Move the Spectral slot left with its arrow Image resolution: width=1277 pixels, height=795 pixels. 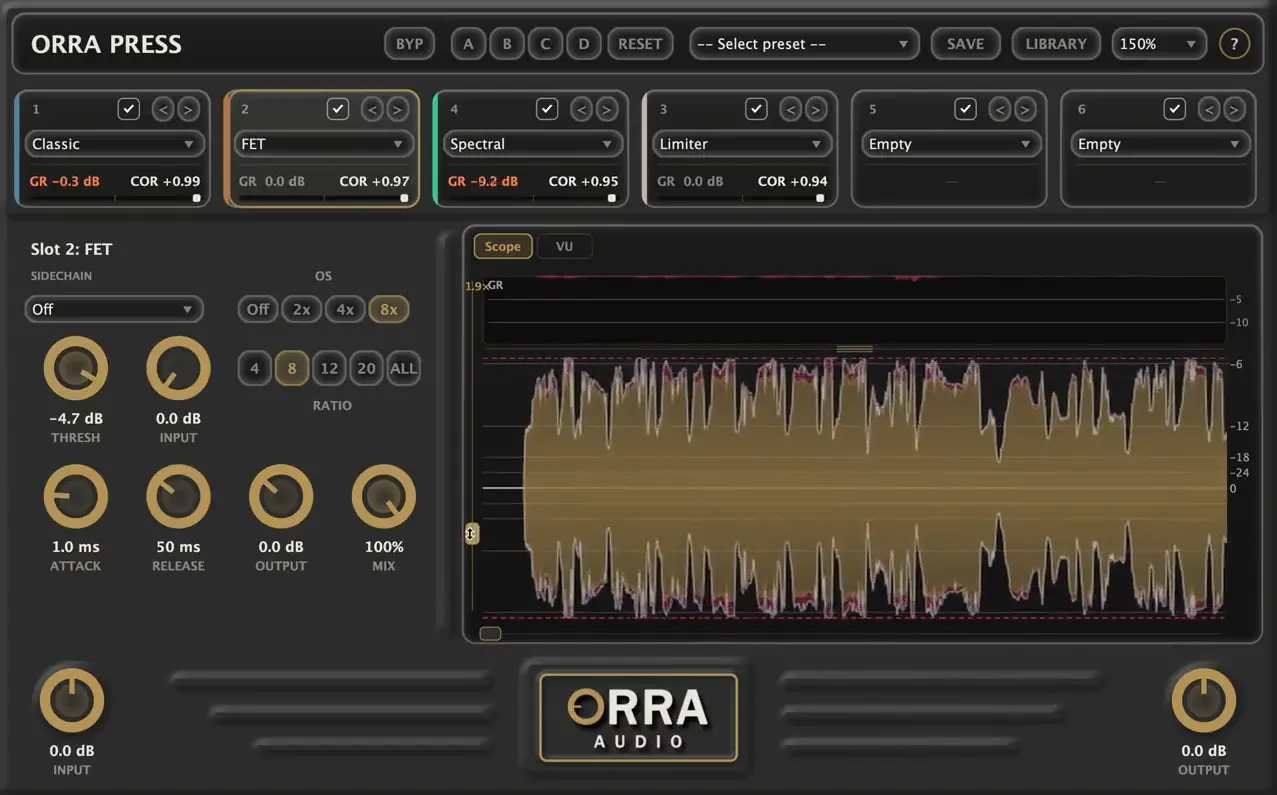tap(581, 109)
